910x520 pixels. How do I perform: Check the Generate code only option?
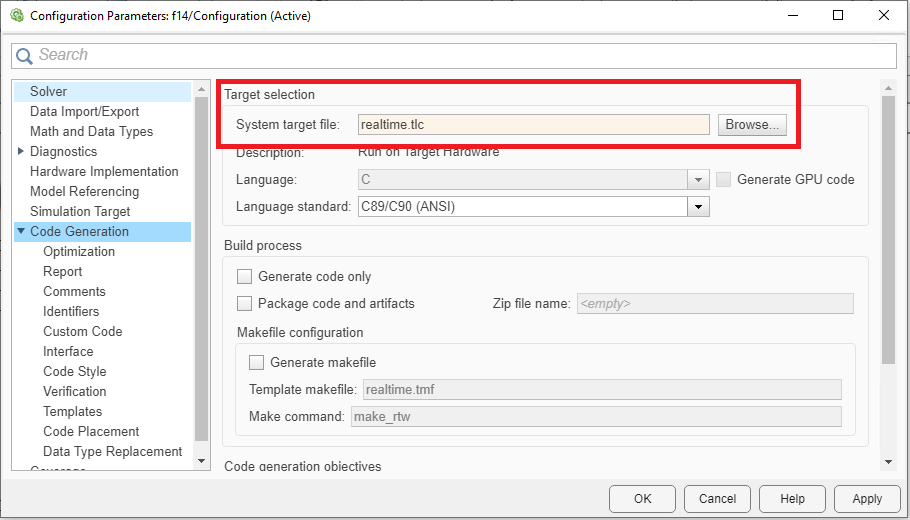click(x=245, y=277)
